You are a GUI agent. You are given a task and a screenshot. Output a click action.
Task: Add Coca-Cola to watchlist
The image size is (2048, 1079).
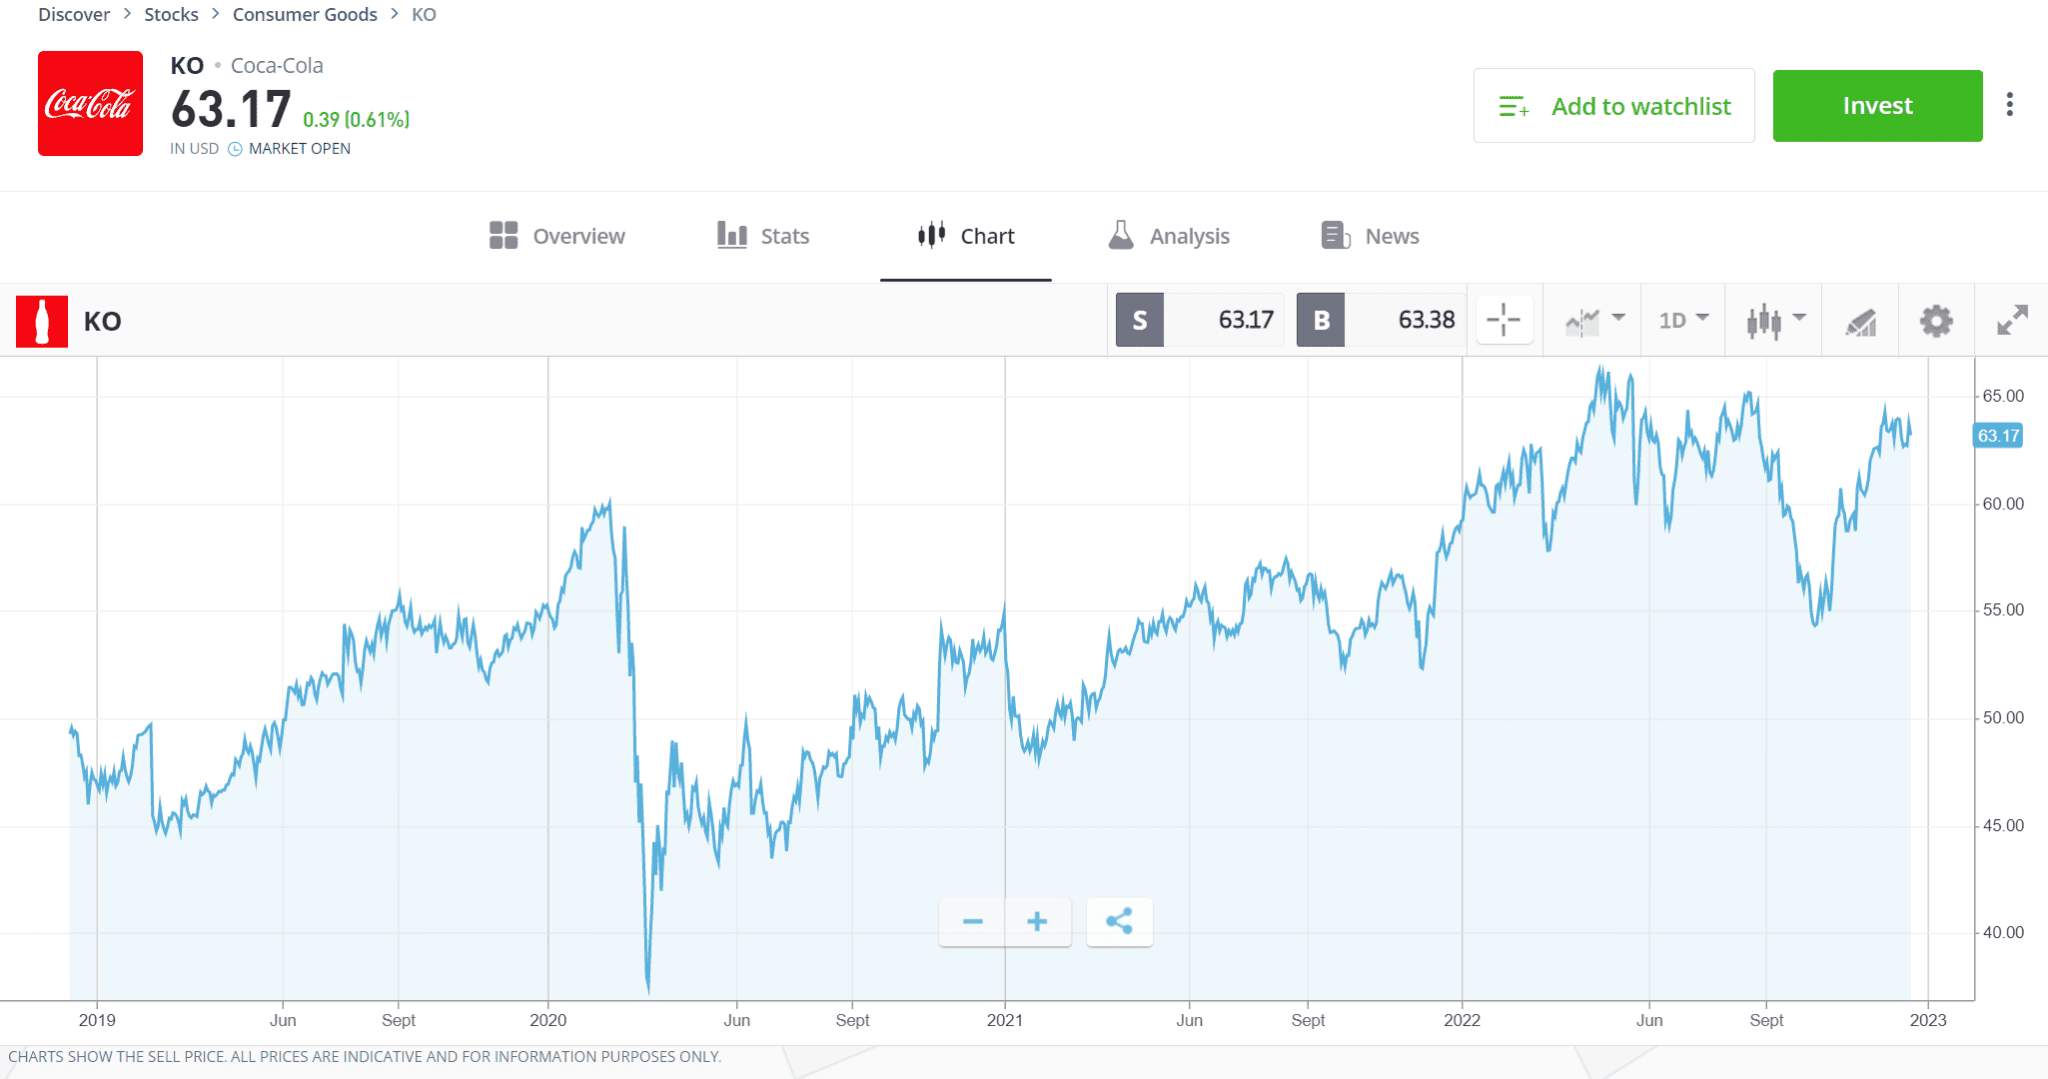click(x=1613, y=105)
